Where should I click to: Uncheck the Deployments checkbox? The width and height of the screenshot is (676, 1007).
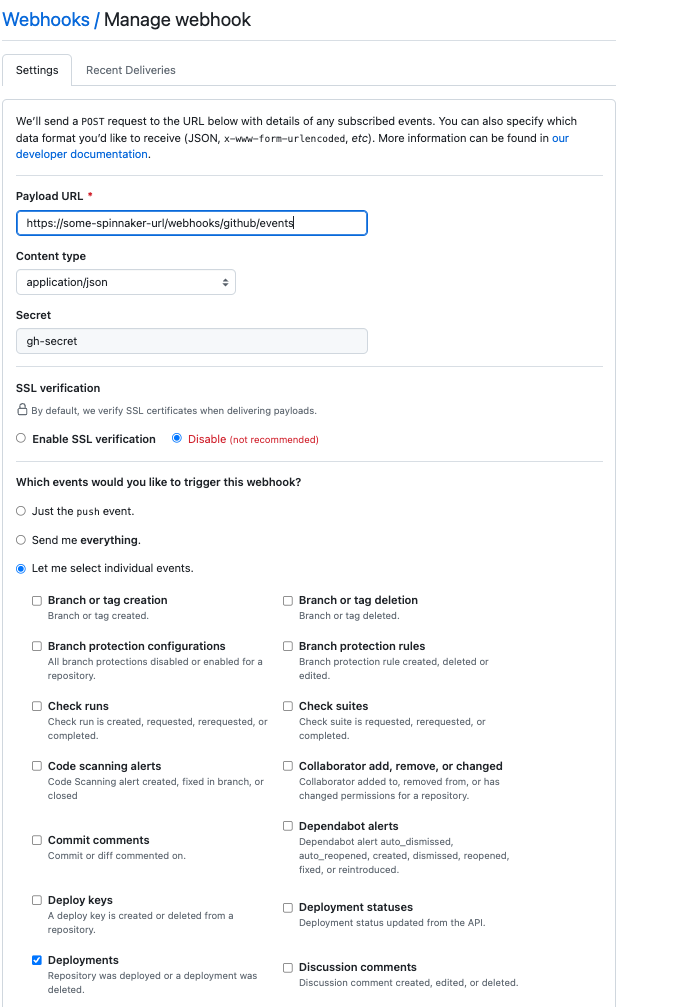38,961
